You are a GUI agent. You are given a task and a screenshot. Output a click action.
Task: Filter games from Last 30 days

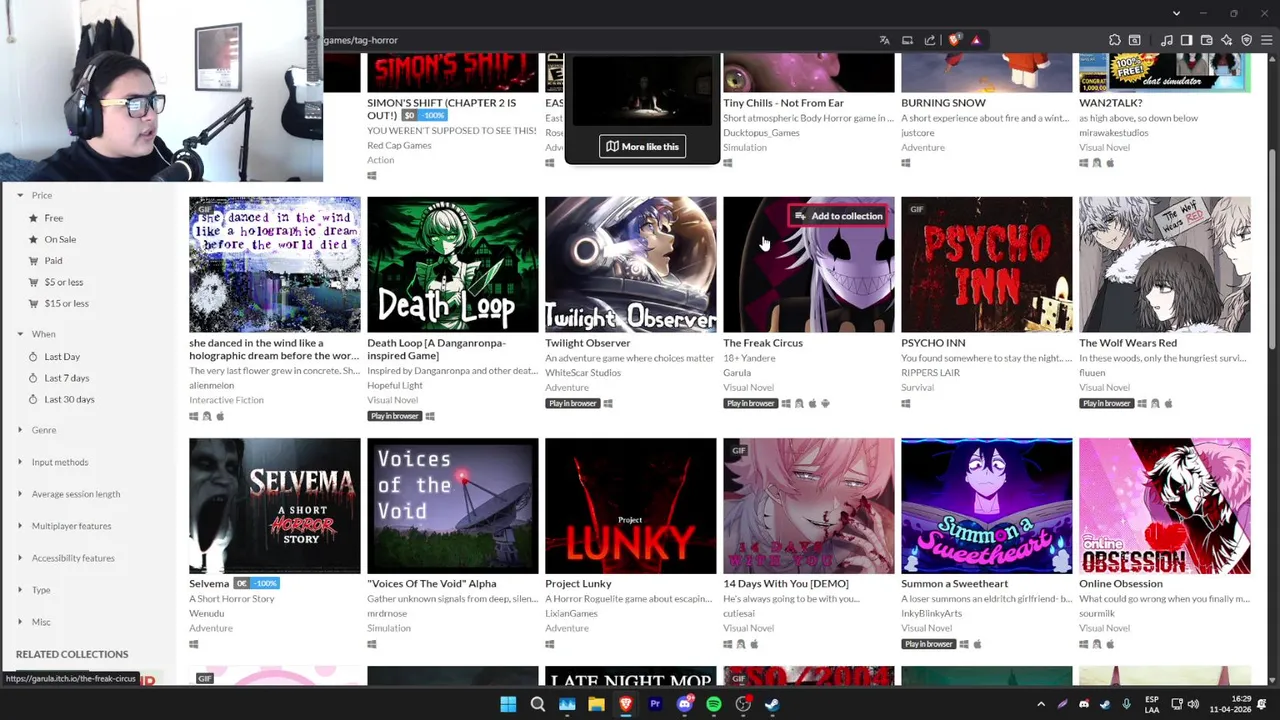coord(69,399)
